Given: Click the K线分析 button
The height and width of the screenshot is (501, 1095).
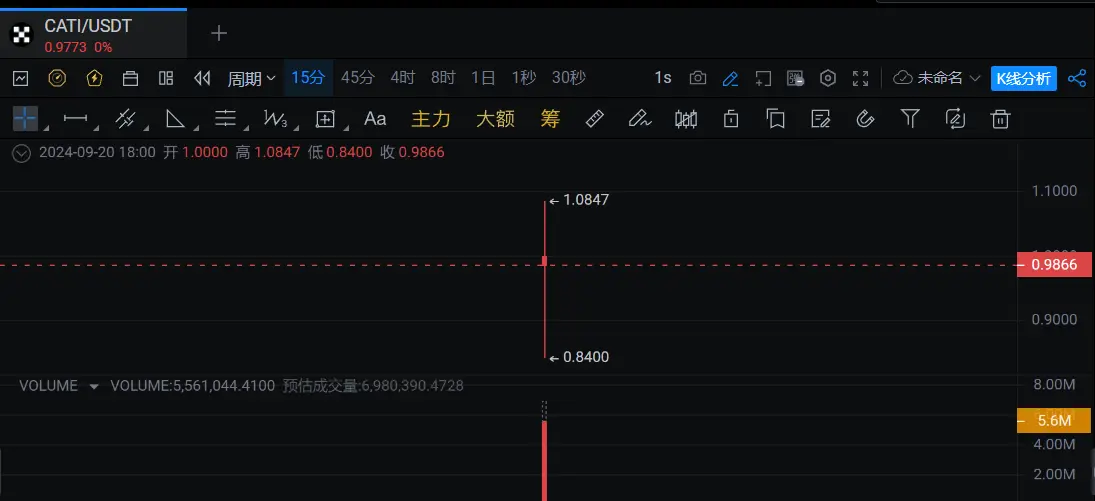Looking at the screenshot, I should click(1023, 78).
